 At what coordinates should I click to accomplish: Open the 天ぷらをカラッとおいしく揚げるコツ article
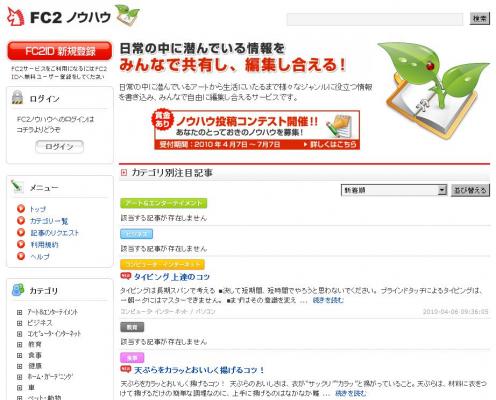tap(199, 370)
